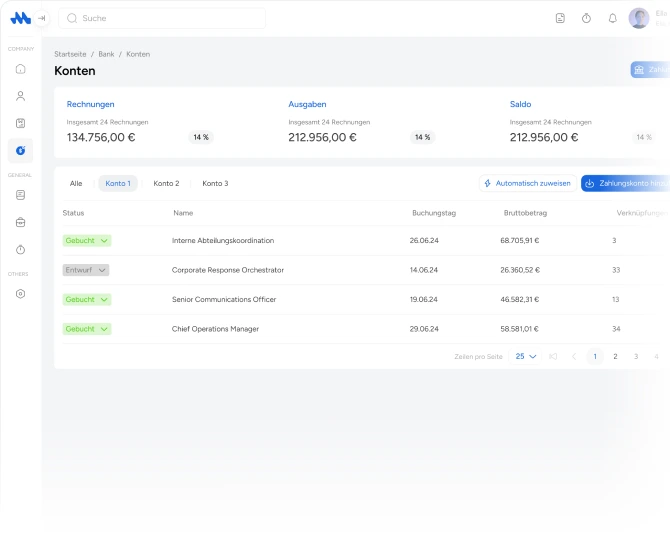This screenshot has width=670, height=539.
Task: Go to page 2 in pagination
Action: pyautogui.click(x=615, y=356)
